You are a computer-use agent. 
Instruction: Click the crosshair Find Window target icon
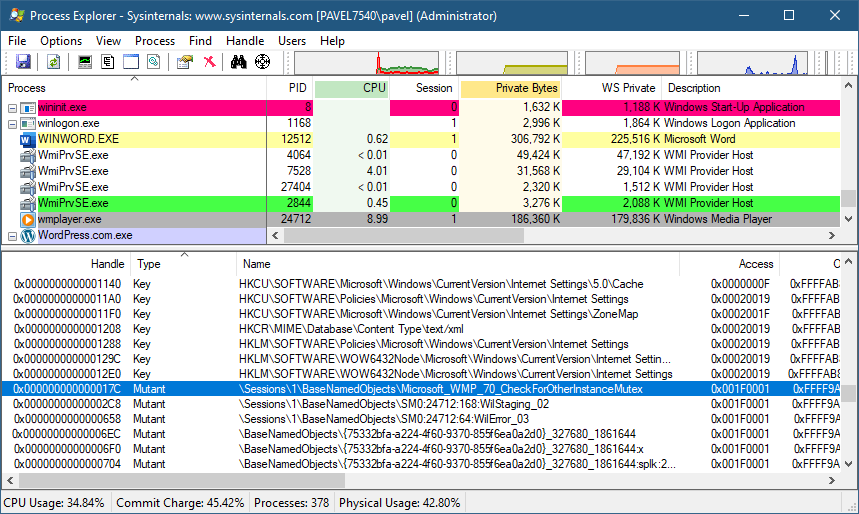(x=262, y=62)
